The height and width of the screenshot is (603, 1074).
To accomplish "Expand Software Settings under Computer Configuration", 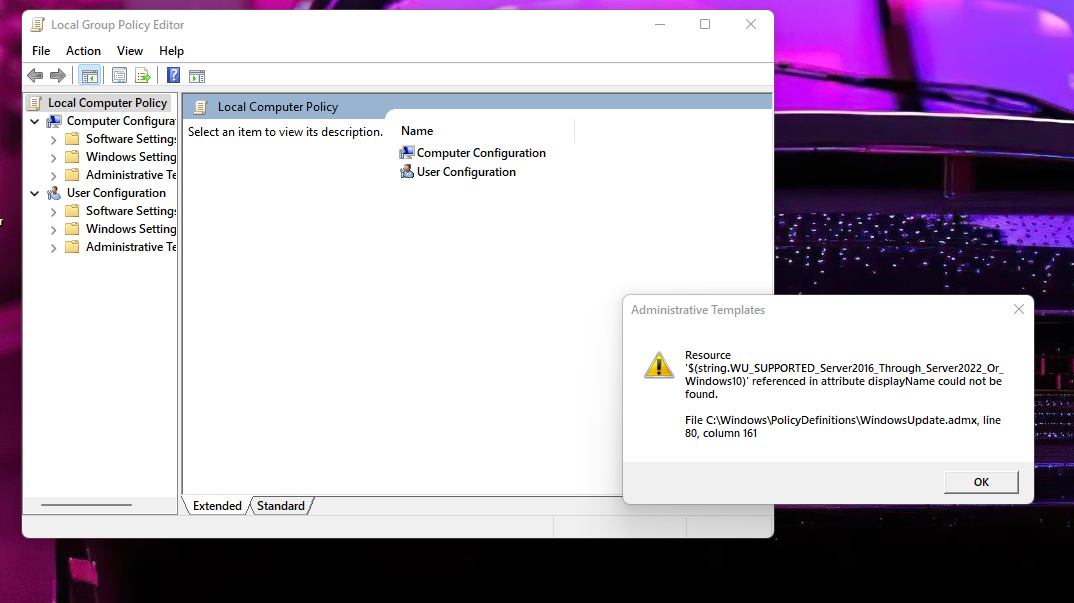I will pyautogui.click(x=54, y=140).
